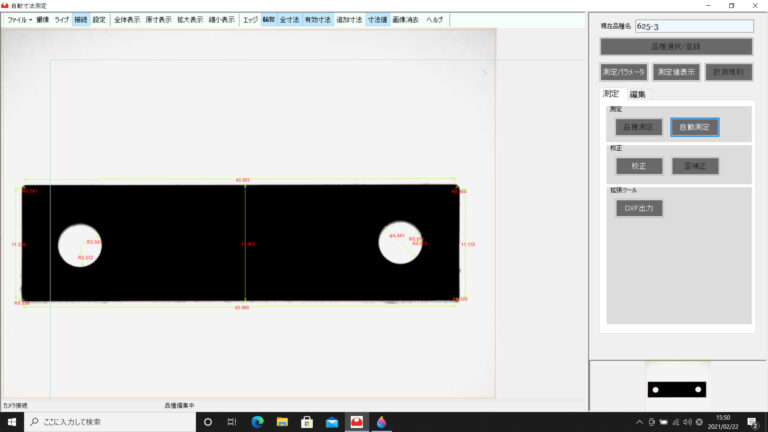Switch to the 編集 tab
The image size is (768, 432).
(637, 94)
